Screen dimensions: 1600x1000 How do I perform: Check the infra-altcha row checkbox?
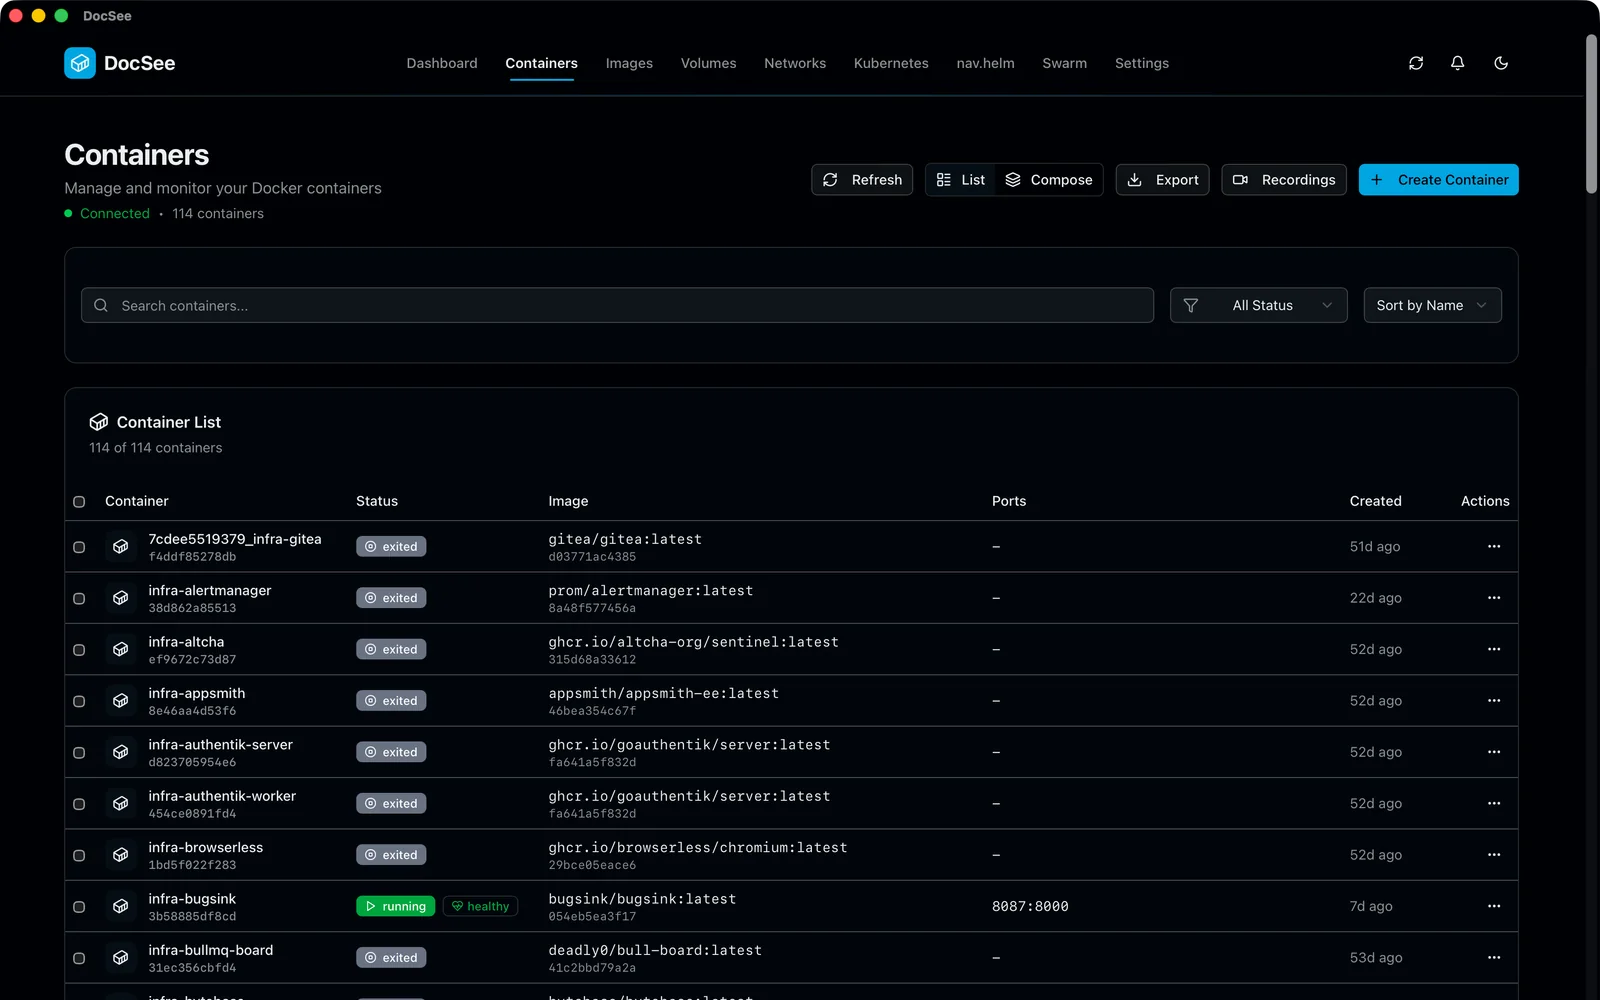[x=79, y=650]
